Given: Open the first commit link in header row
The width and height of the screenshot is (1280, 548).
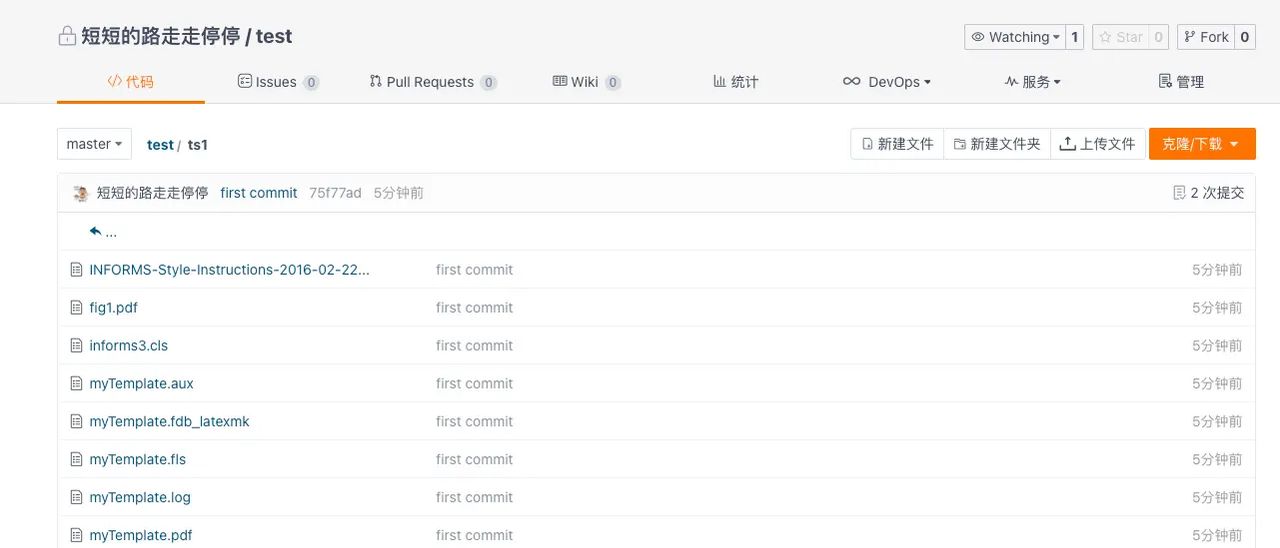Looking at the screenshot, I should (x=259, y=193).
